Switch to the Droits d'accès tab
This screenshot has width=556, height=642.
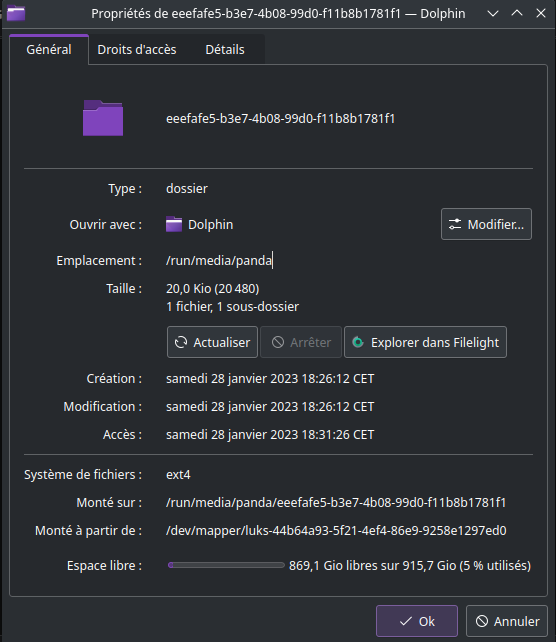click(137, 50)
